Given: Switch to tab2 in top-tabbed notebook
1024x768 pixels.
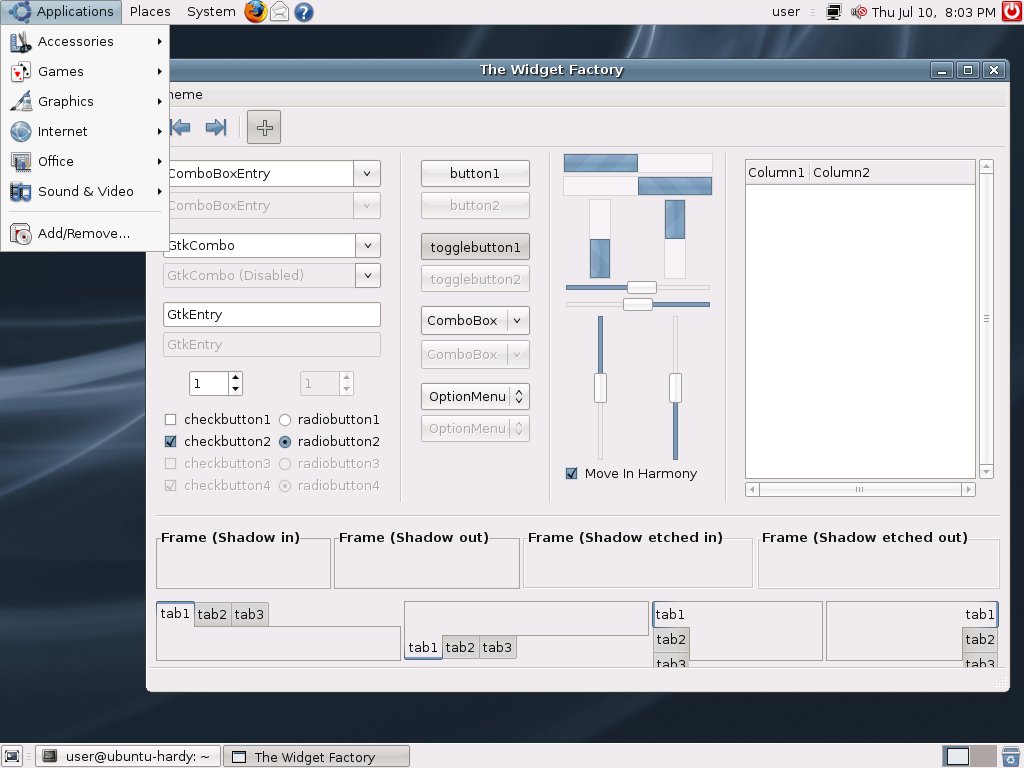Looking at the screenshot, I should click(212, 614).
